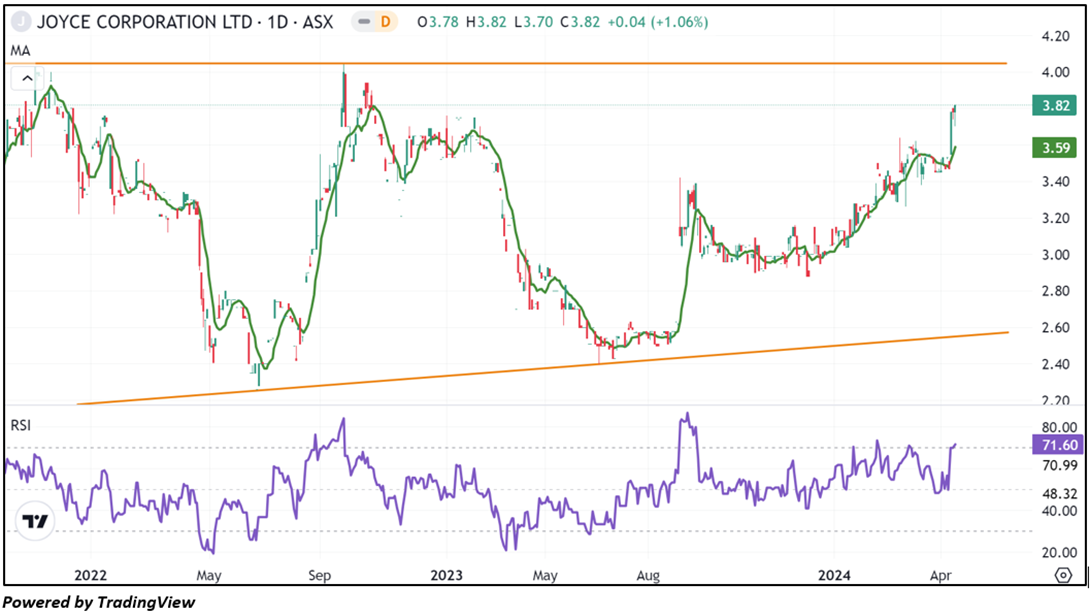Click the TradingView logo badge
The image size is (1090, 615).
(x=35, y=520)
